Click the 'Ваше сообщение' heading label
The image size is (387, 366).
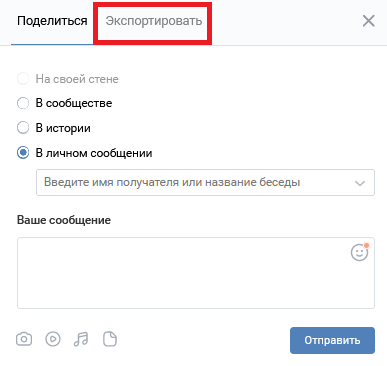(x=64, y=220)
